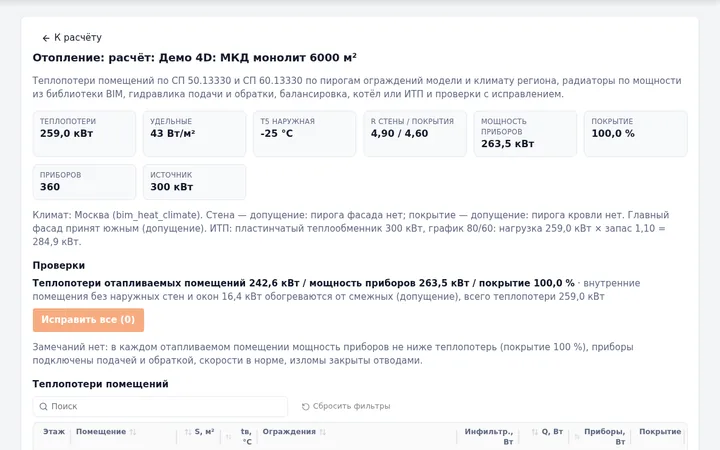Click the 'Теплопотери помещений' section heading
The height and width of the screenshot is (450, 720).
101,384
